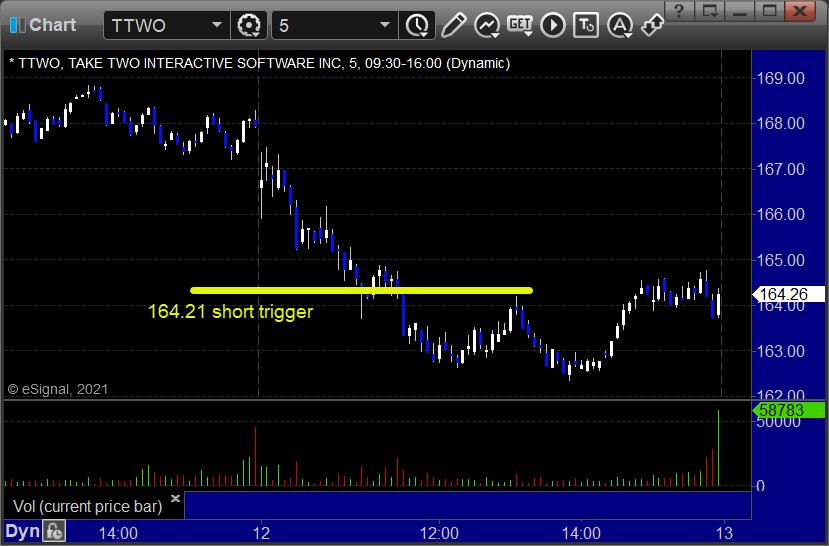
Task: Click the 14:00 label right of 12:00
Action: pos(581,533)
